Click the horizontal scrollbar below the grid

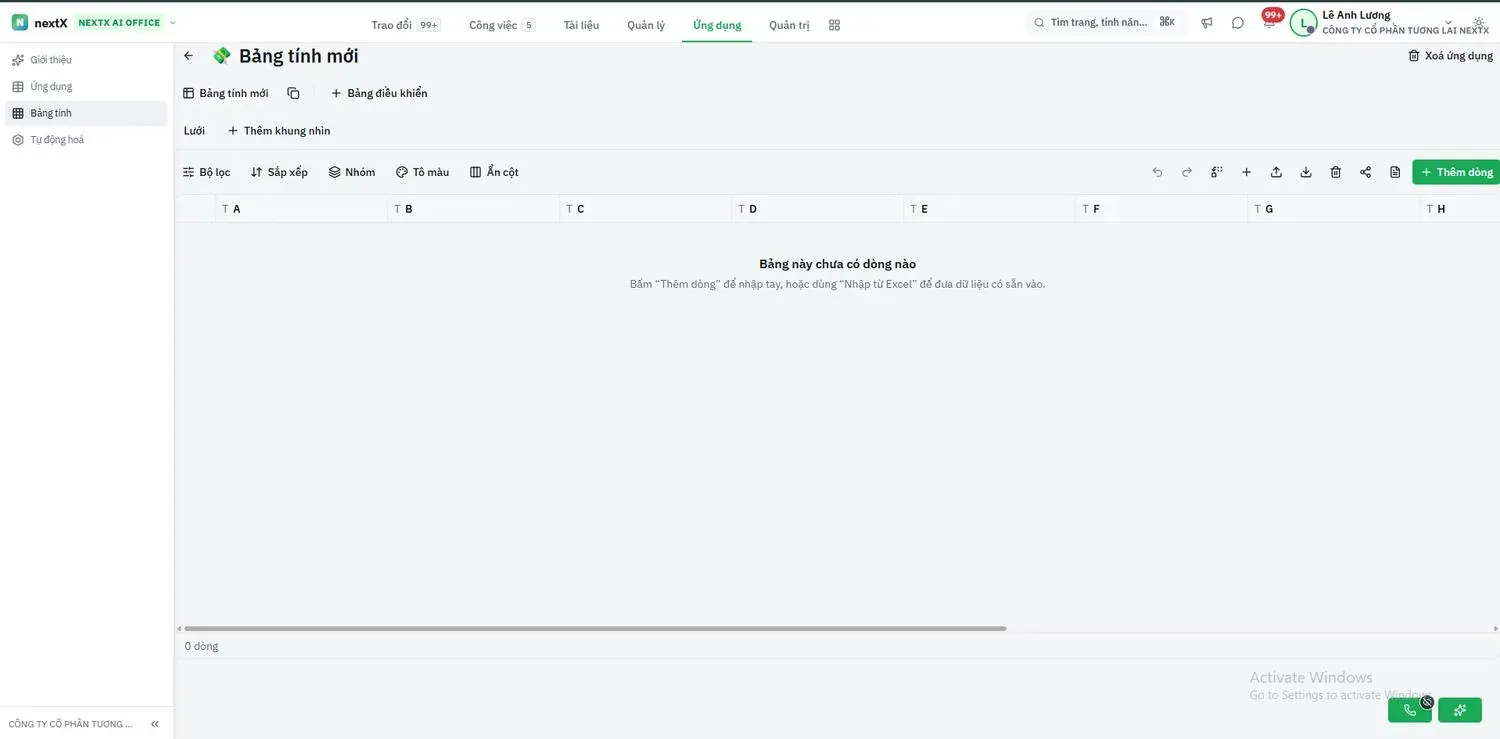point(594,629)
